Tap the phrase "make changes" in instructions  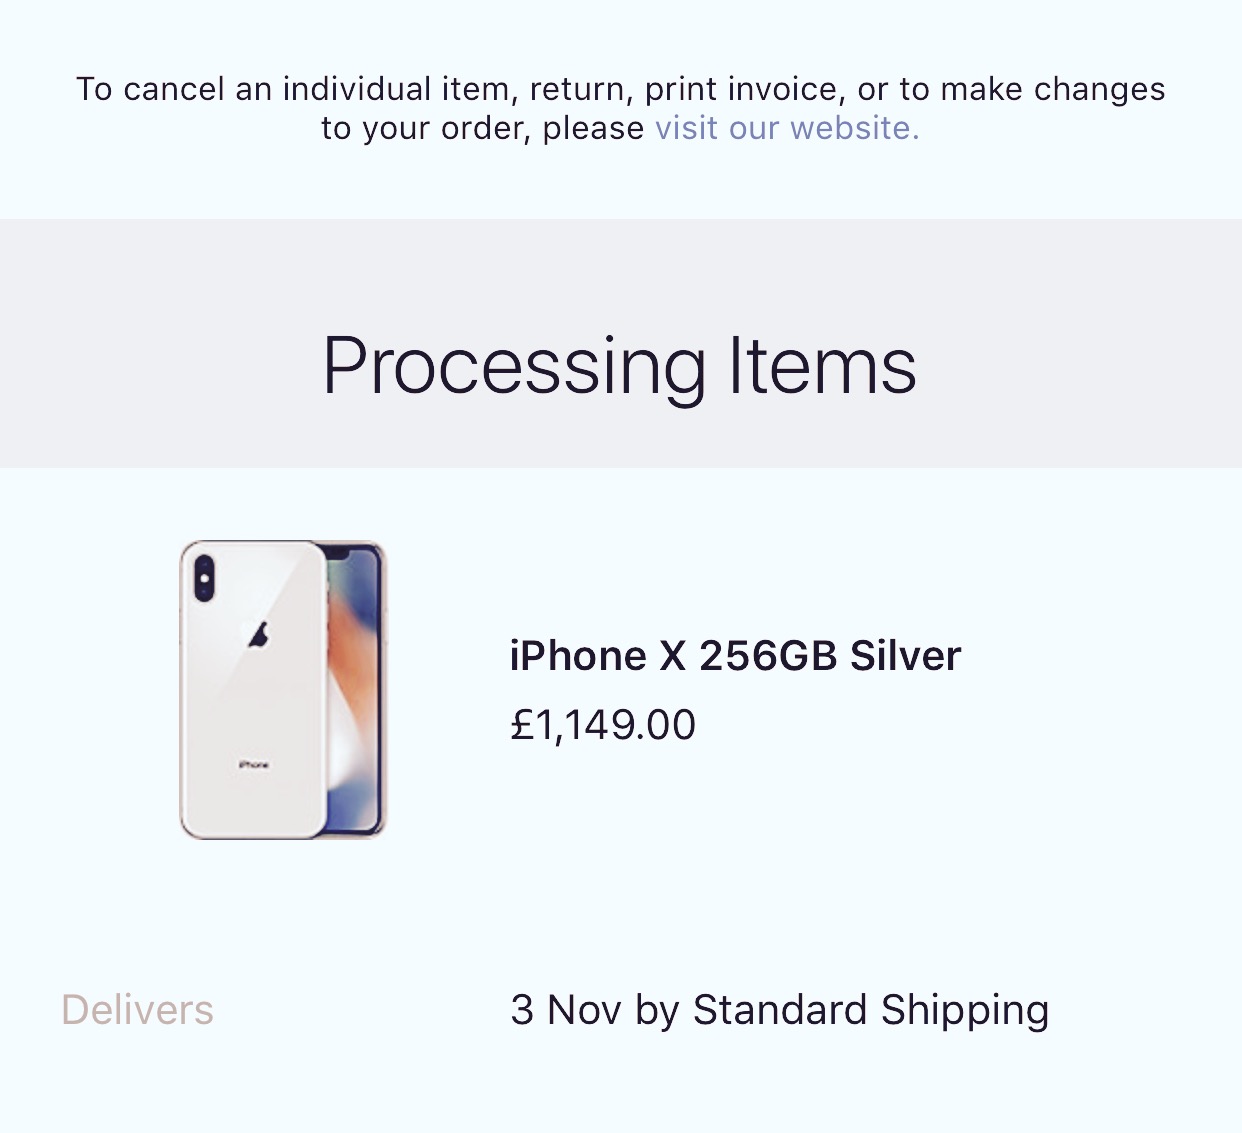(x=1053, y=90)
